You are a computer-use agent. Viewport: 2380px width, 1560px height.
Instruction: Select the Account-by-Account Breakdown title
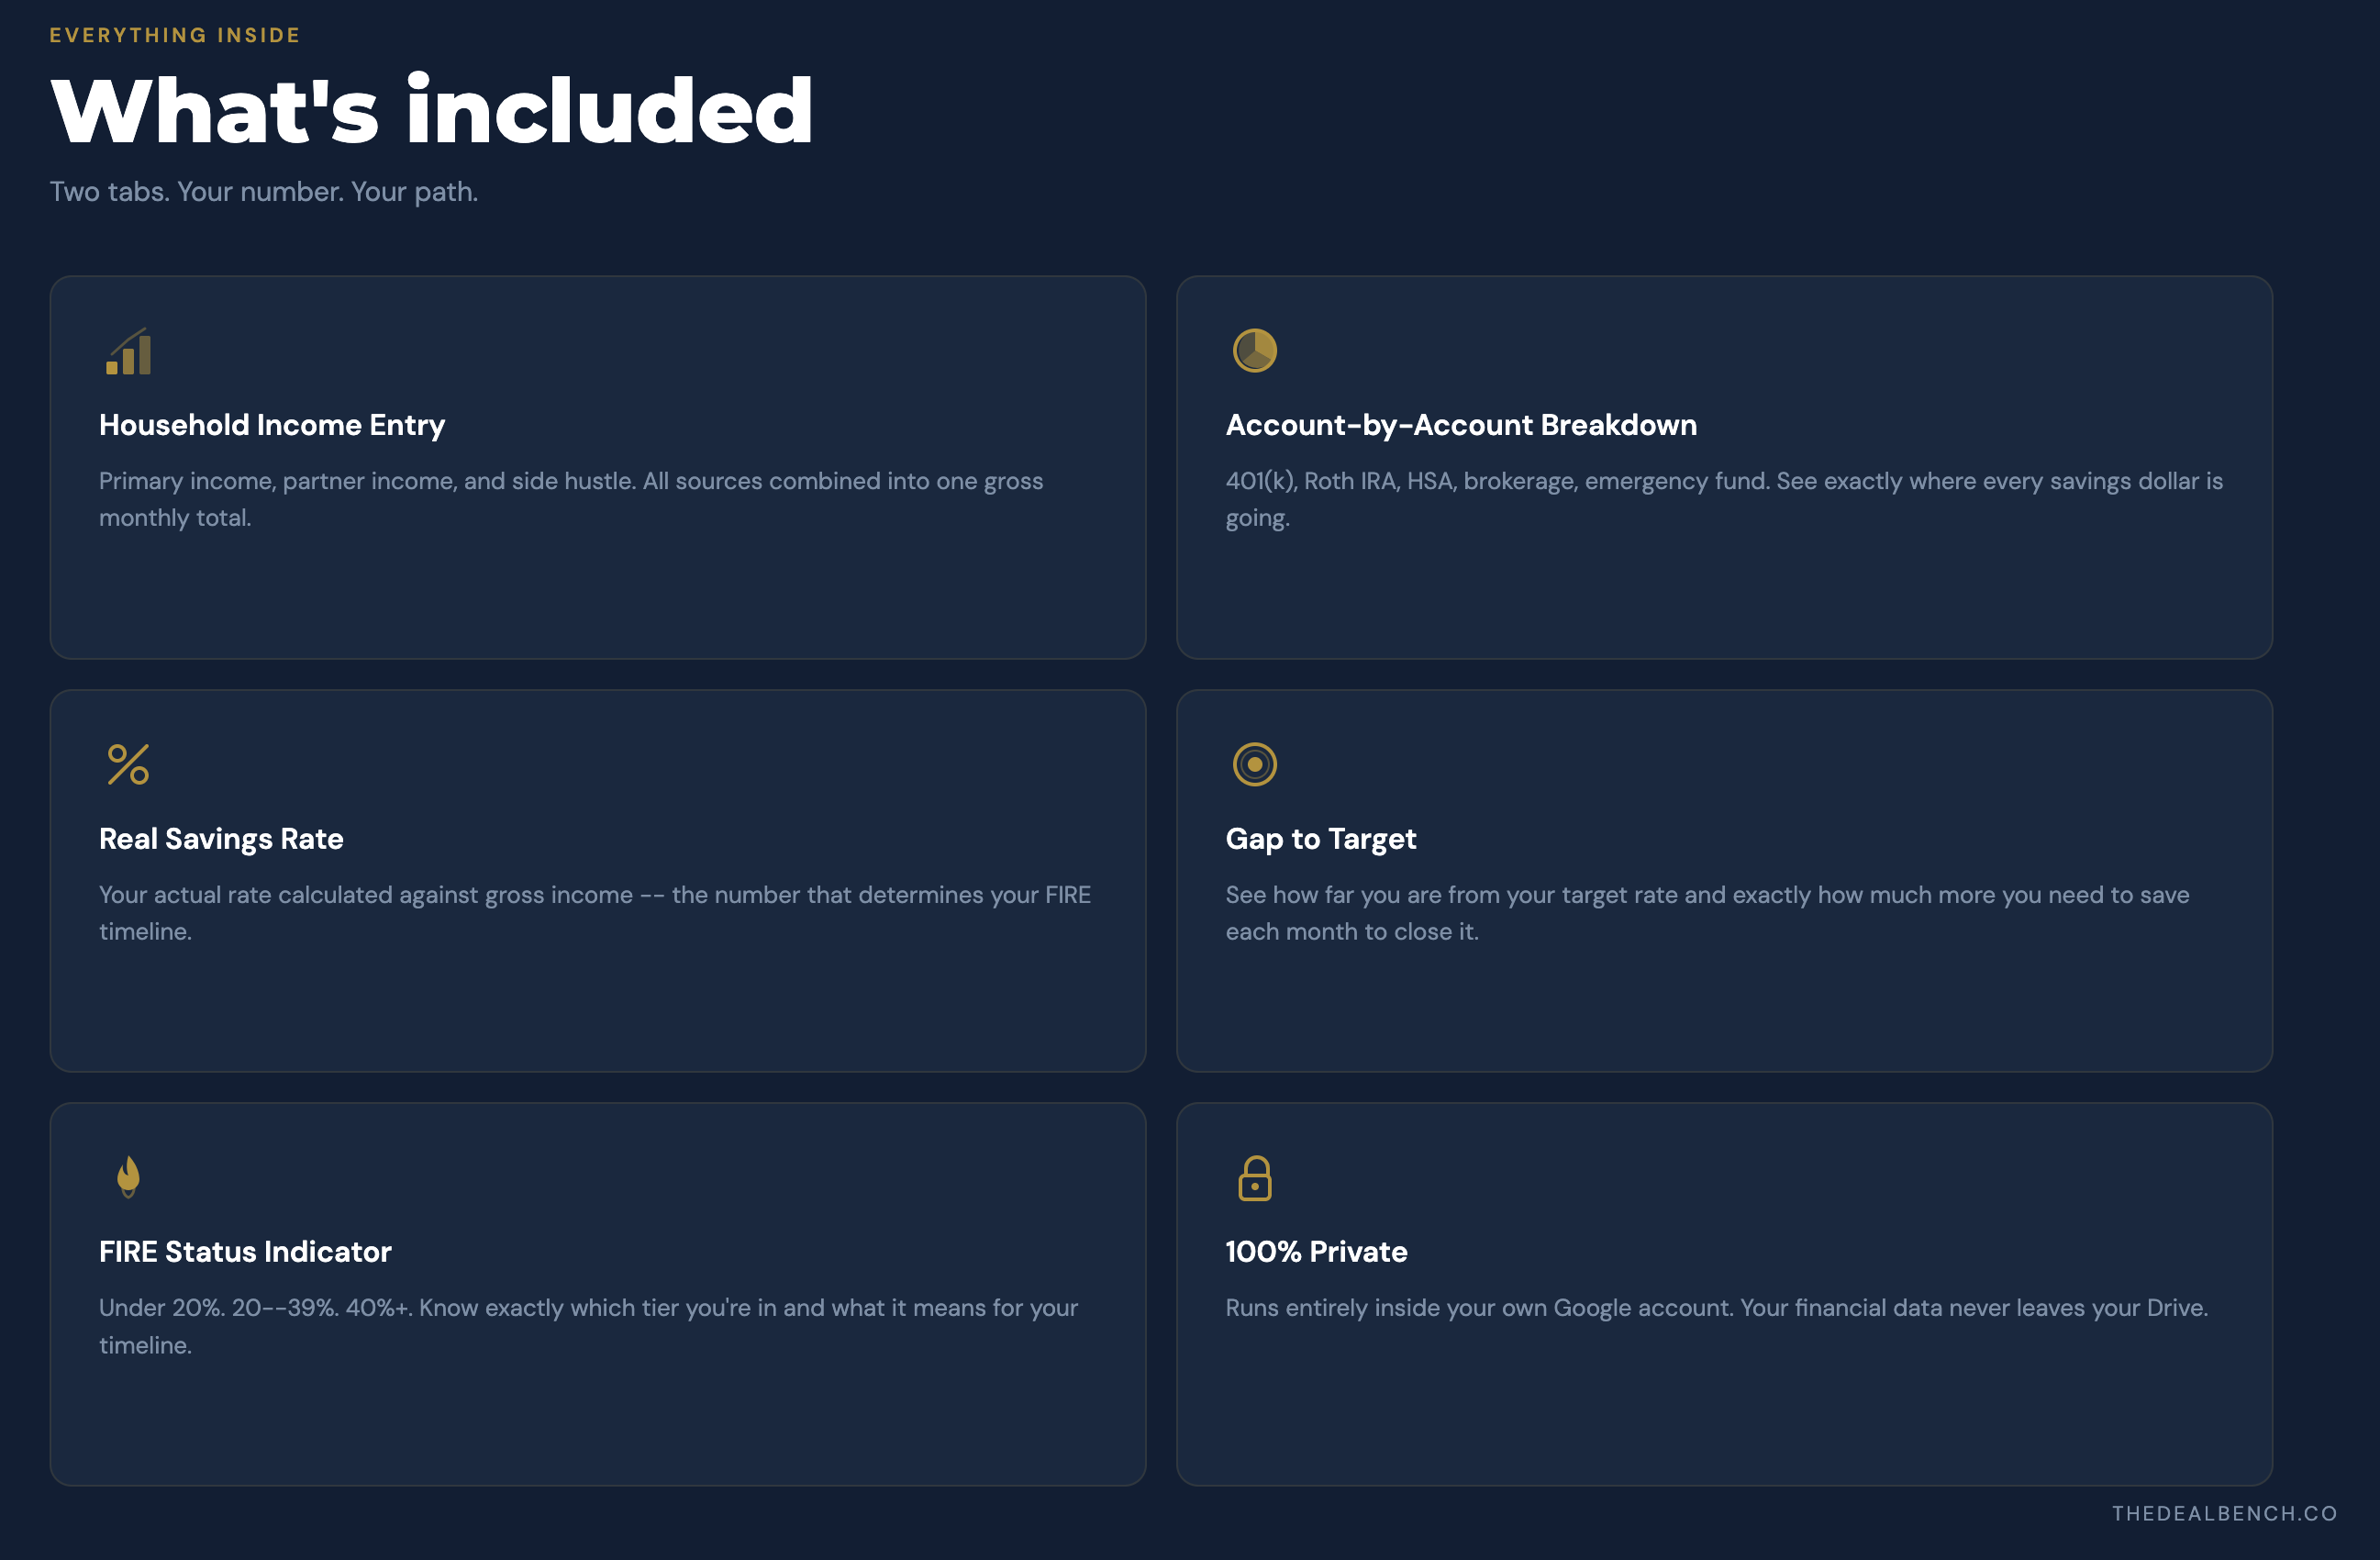coord(1461,425)
